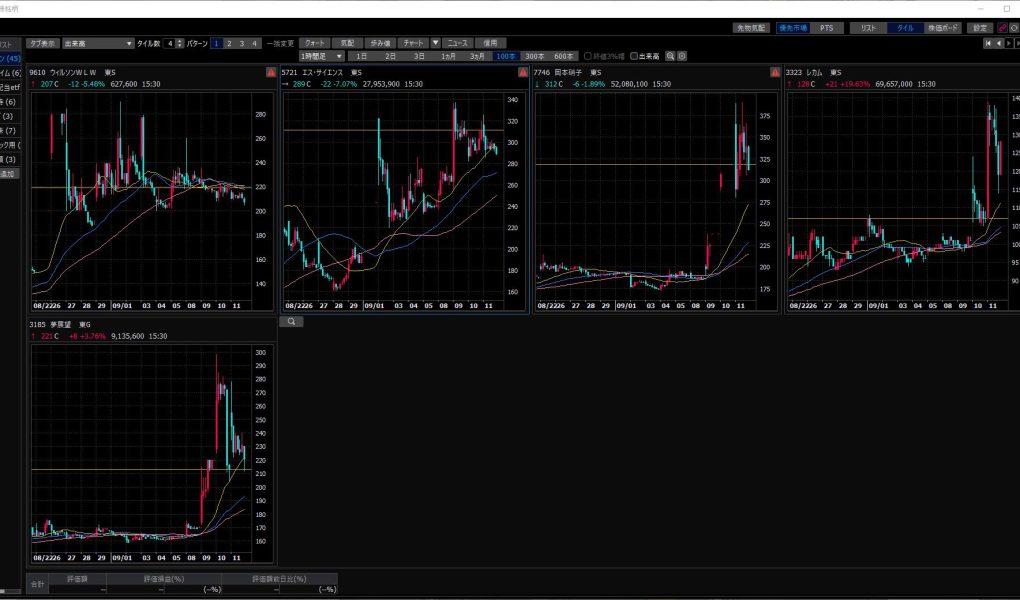The width and height of the screenshot is (1020, 600).
Task: Click the magnifier button below the 5721 chart
Action: click(x=291, y=322)
